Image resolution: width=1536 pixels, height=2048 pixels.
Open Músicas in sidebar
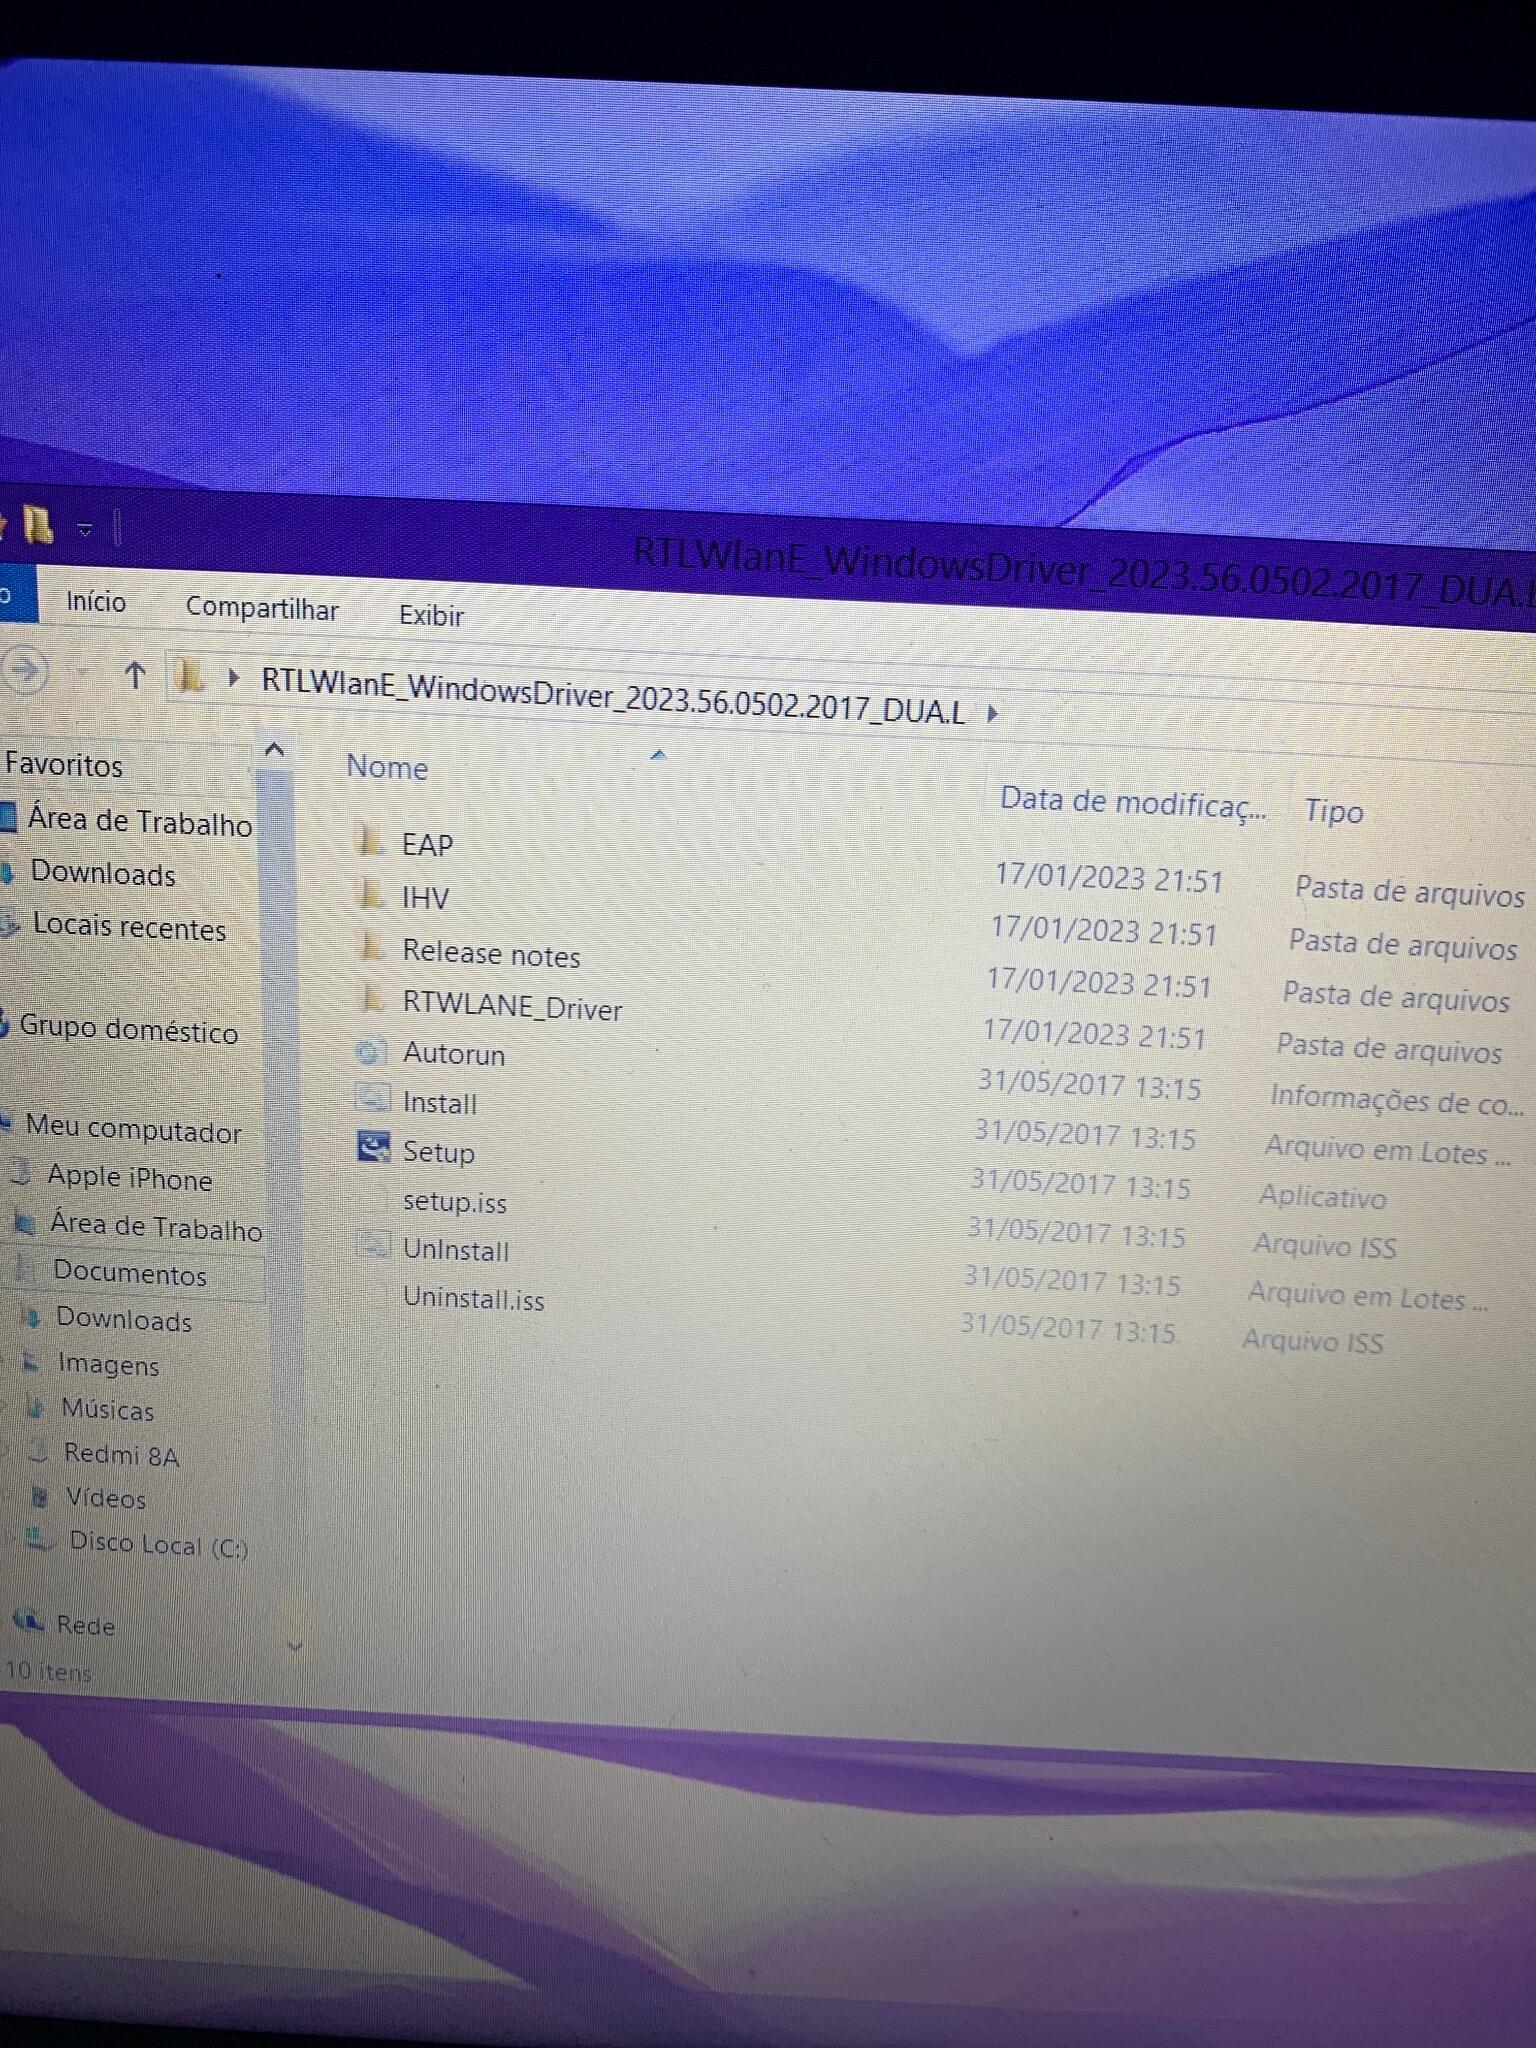point(107,1409)
